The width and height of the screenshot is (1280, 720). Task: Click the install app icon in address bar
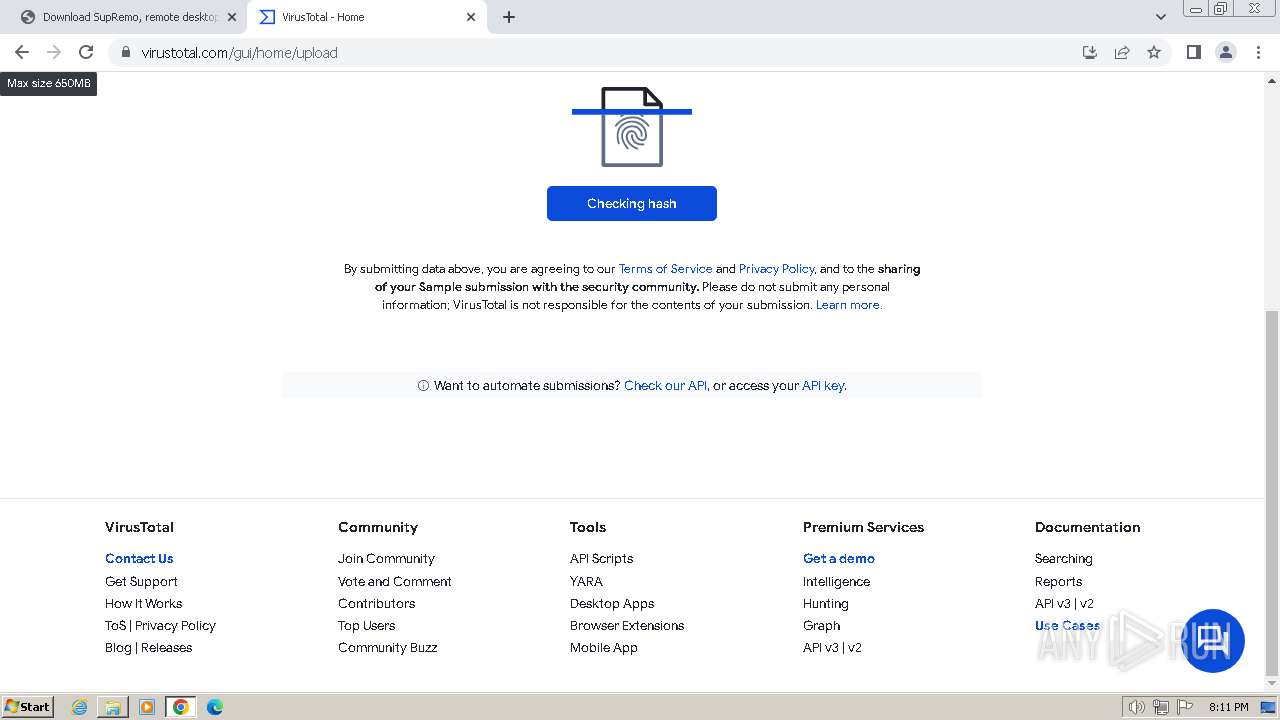coord(1090,52)
